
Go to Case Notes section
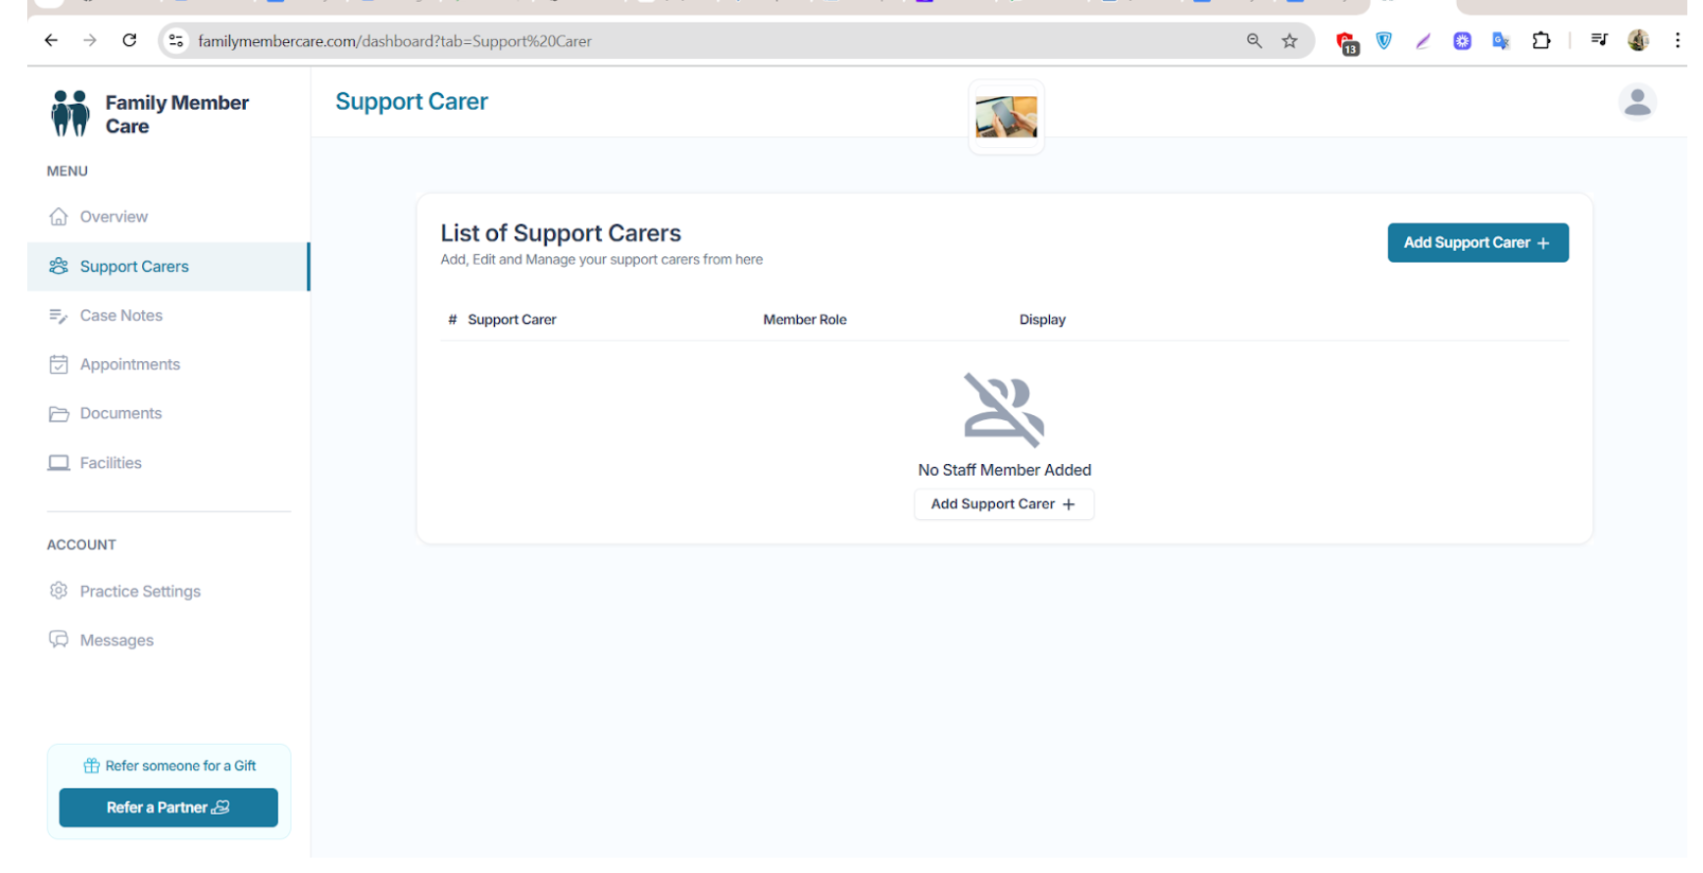coord(121,316)
